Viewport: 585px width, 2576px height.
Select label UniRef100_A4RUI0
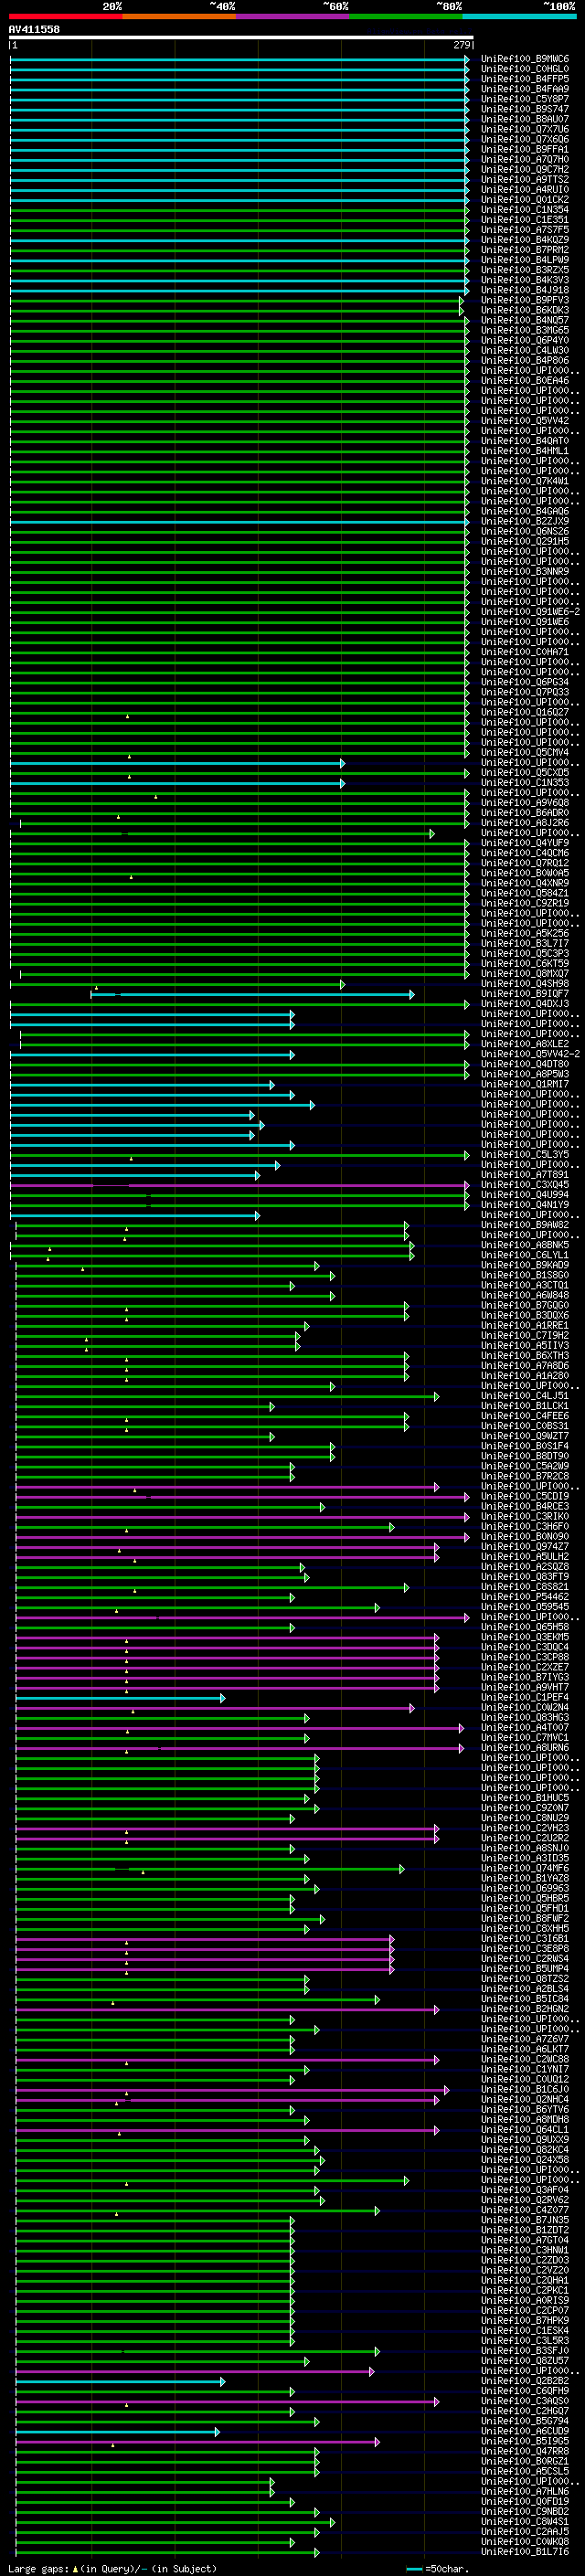[525, 189]
